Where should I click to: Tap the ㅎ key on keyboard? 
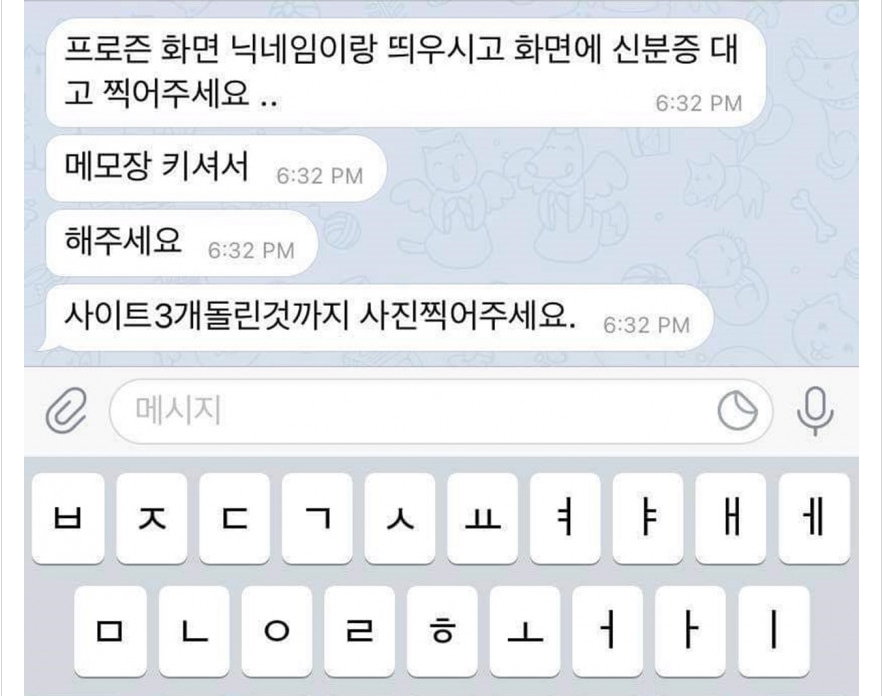pos(442,631)
